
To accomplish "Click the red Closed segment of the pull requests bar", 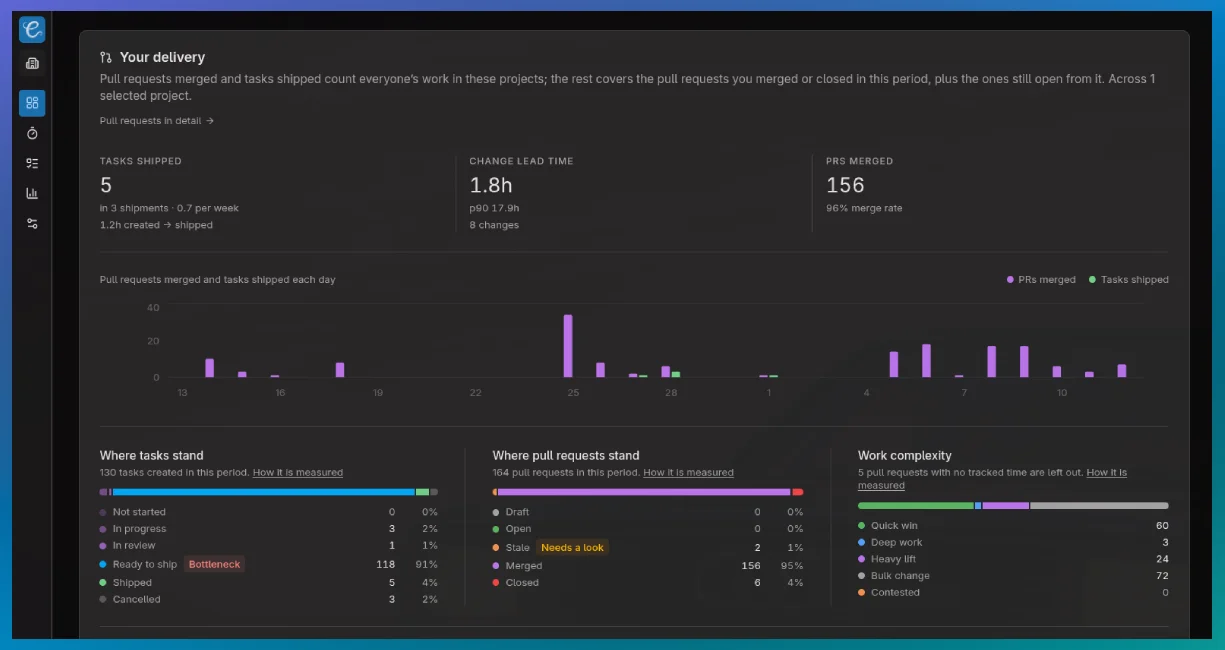I will 798,492.
